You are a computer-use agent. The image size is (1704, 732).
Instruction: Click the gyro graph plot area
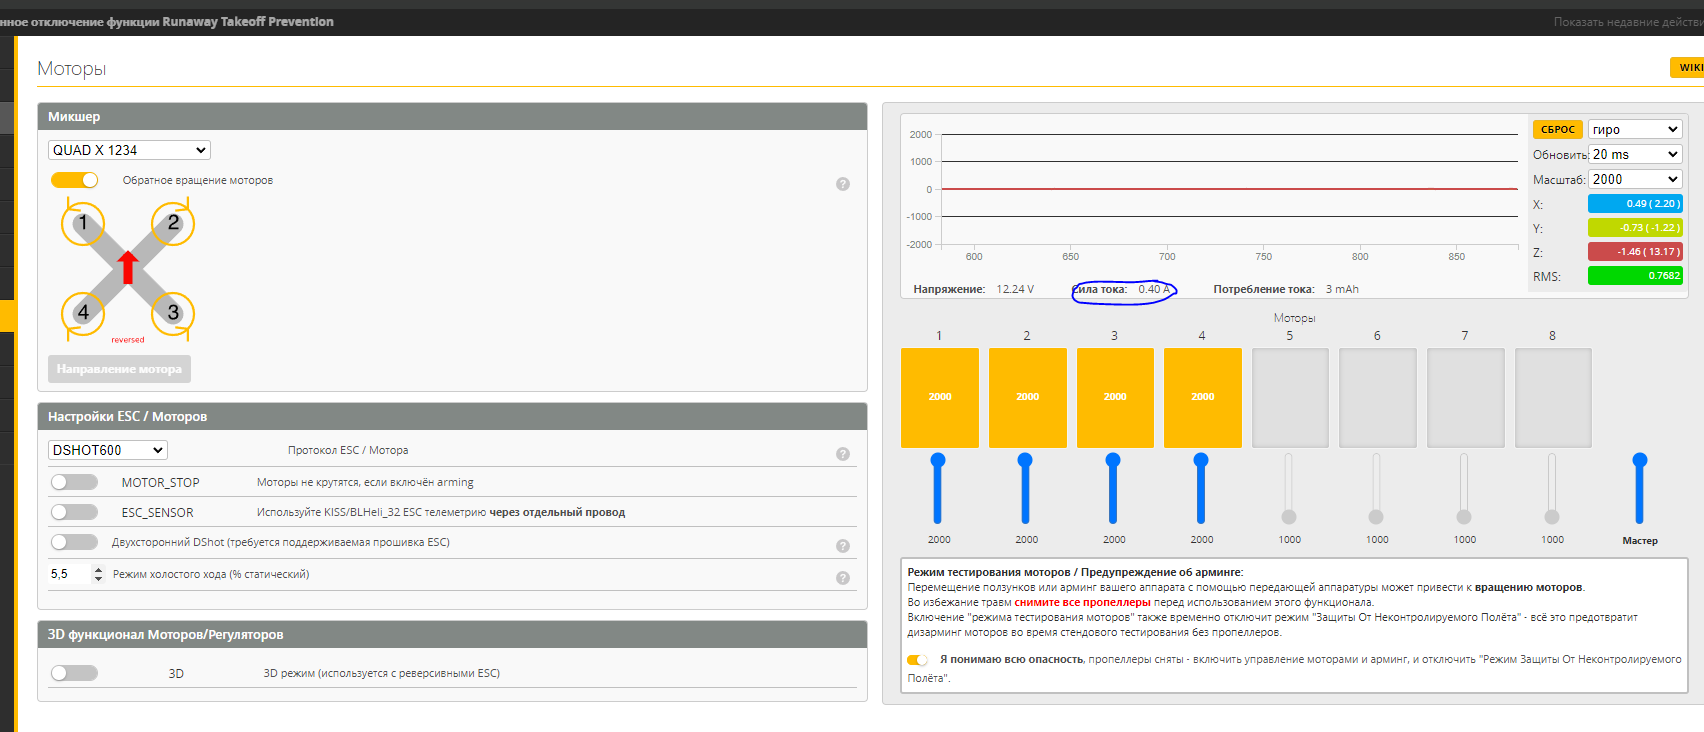point(1230,189)
